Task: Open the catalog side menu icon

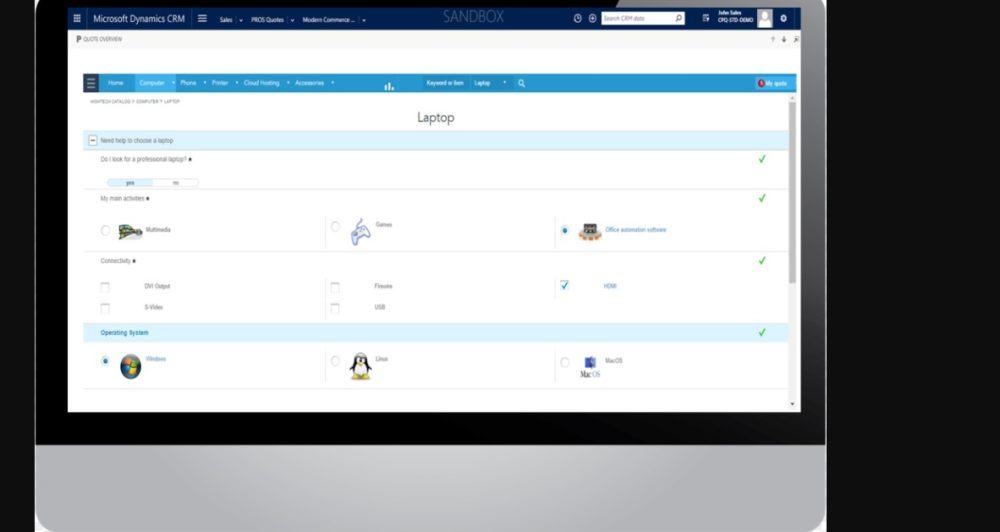Action: point(91,83)
